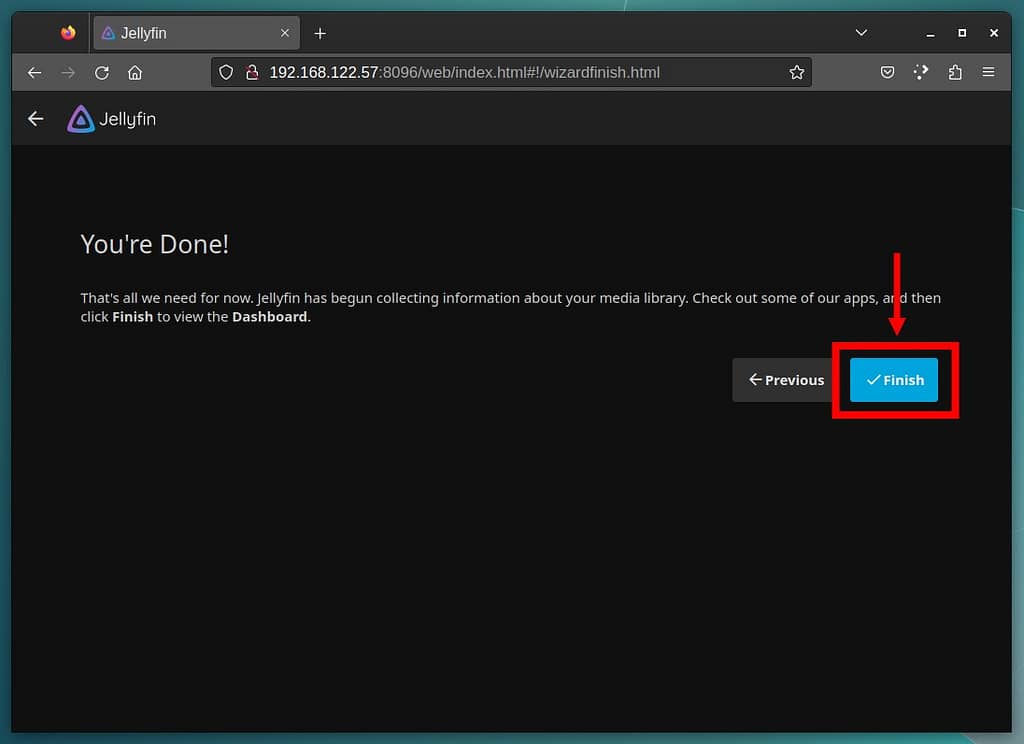This screenshot has height=744, width=1024.
Task: Click the browser back arrow
Action: [35, 73]
